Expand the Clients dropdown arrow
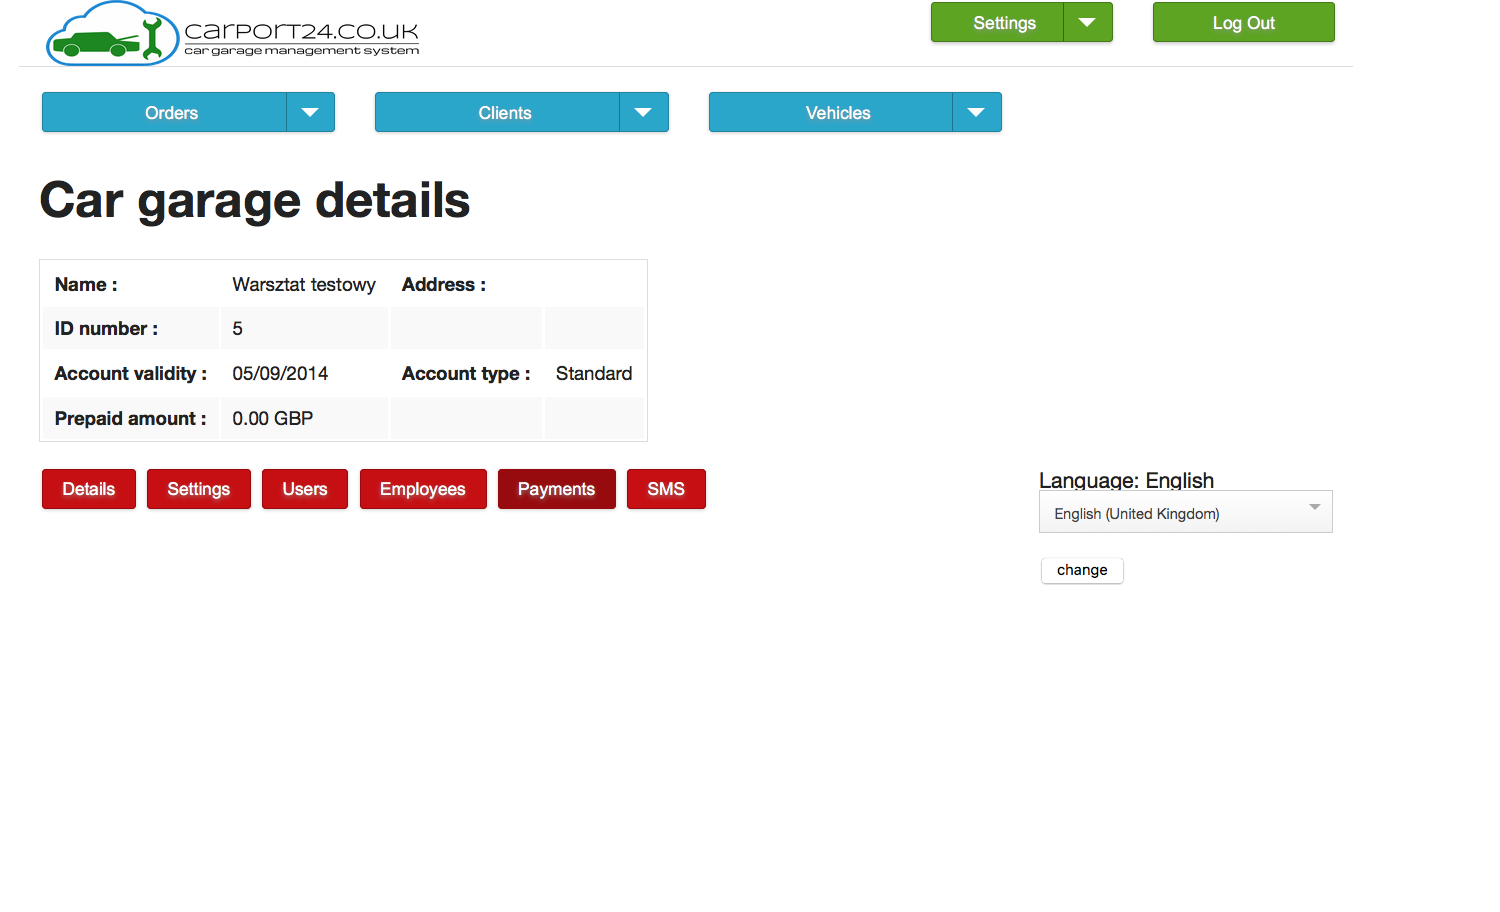Viewport: 1500px width, 912px height. coord(643,113)
